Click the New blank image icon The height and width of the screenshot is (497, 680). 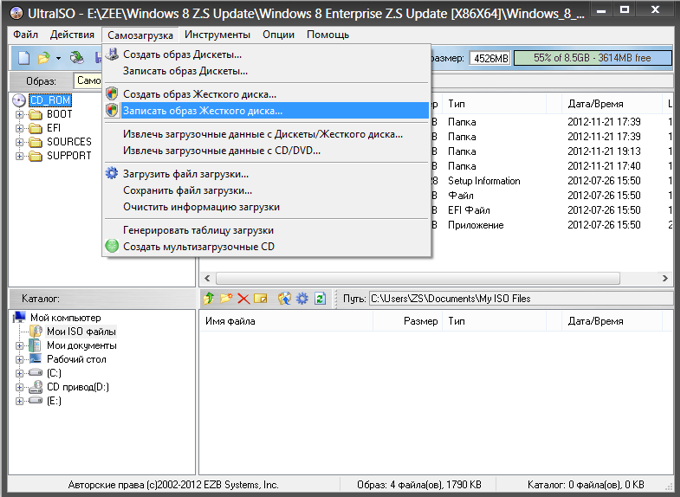(x=24, y=58)
